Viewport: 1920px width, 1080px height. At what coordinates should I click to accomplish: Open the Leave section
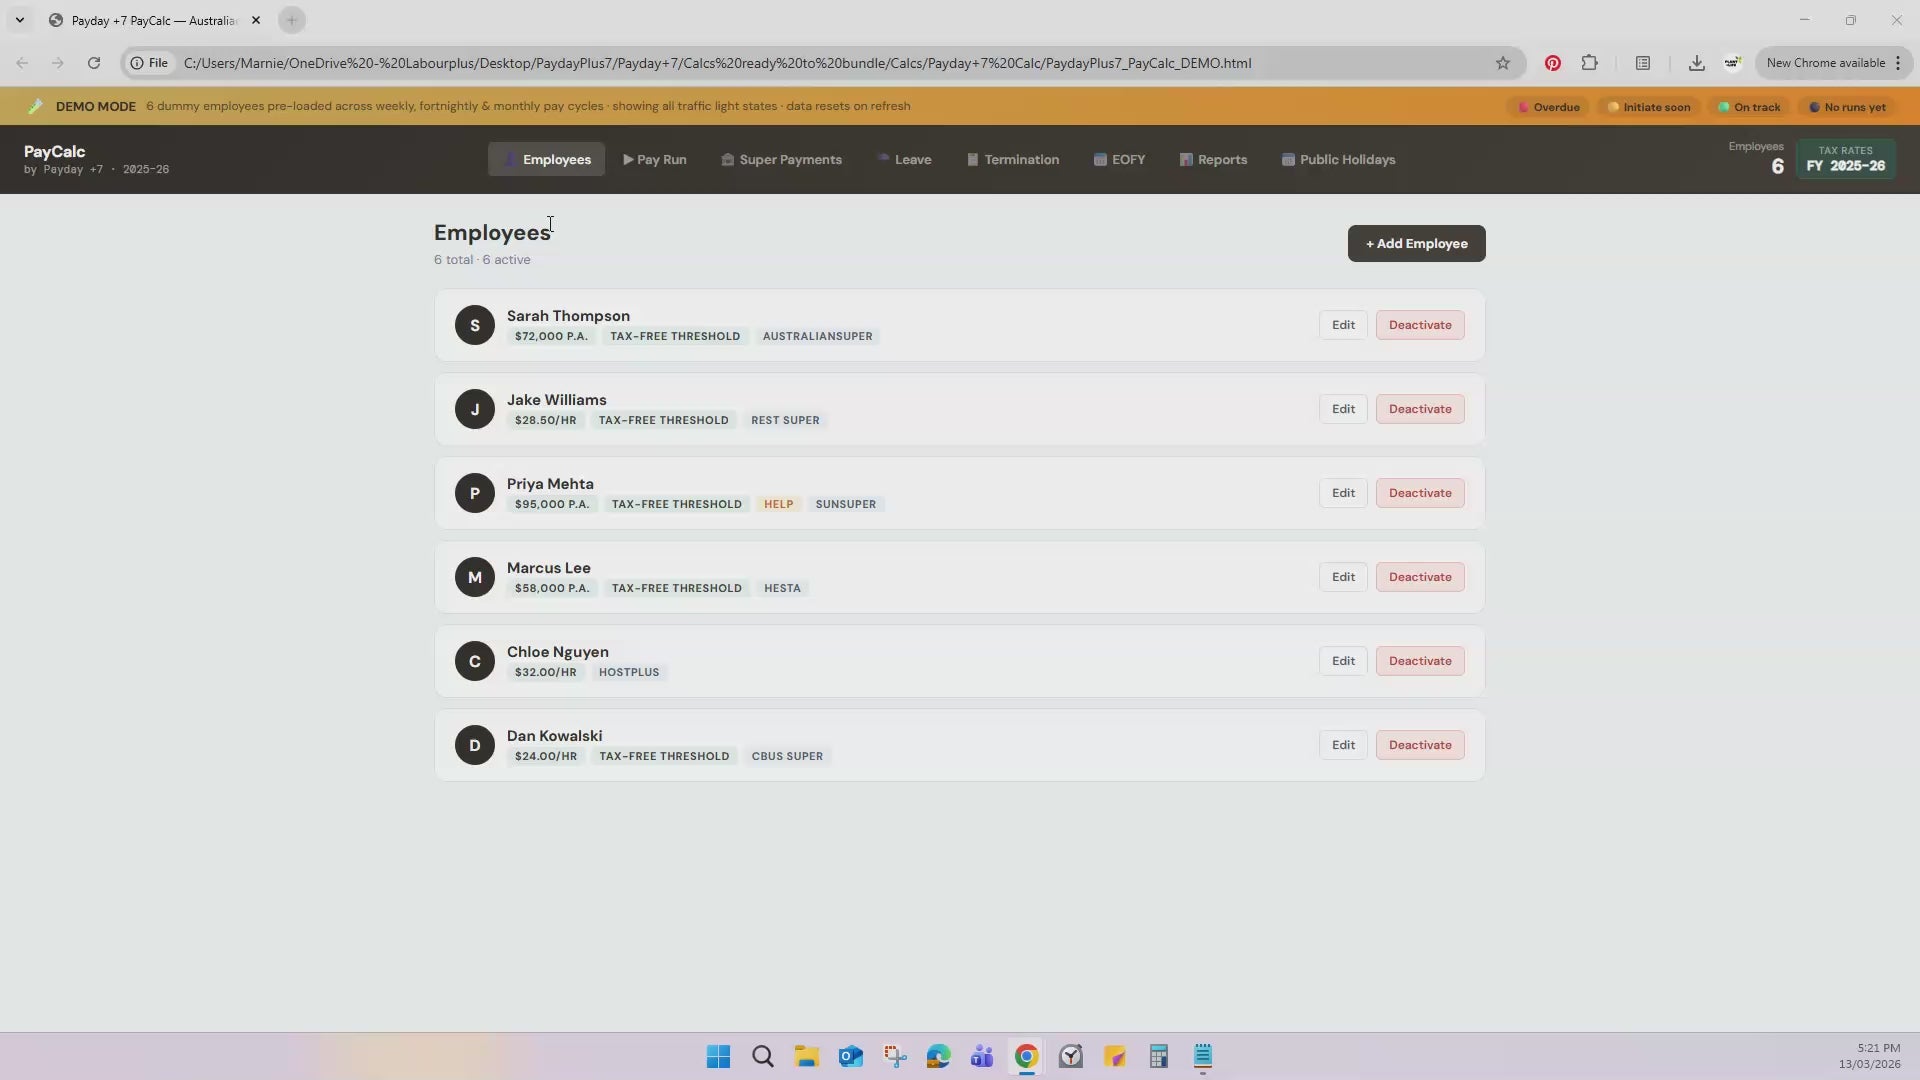pyautogui.click(x=904, y=159)
